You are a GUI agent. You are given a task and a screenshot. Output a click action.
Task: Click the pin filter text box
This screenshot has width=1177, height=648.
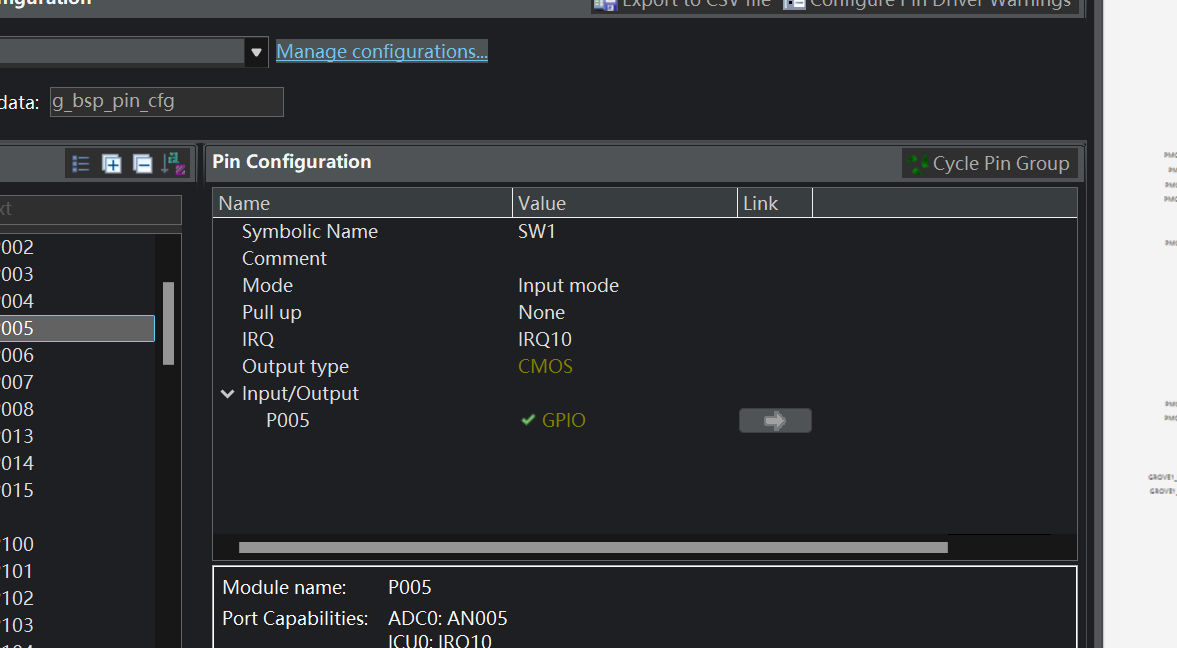click(90, 209)
